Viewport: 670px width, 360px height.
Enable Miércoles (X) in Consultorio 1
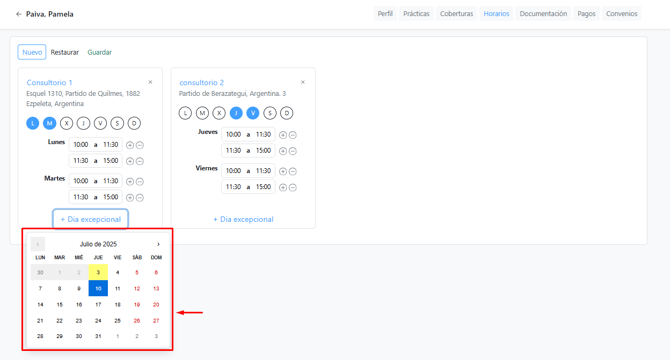click(x=66, y=123)
